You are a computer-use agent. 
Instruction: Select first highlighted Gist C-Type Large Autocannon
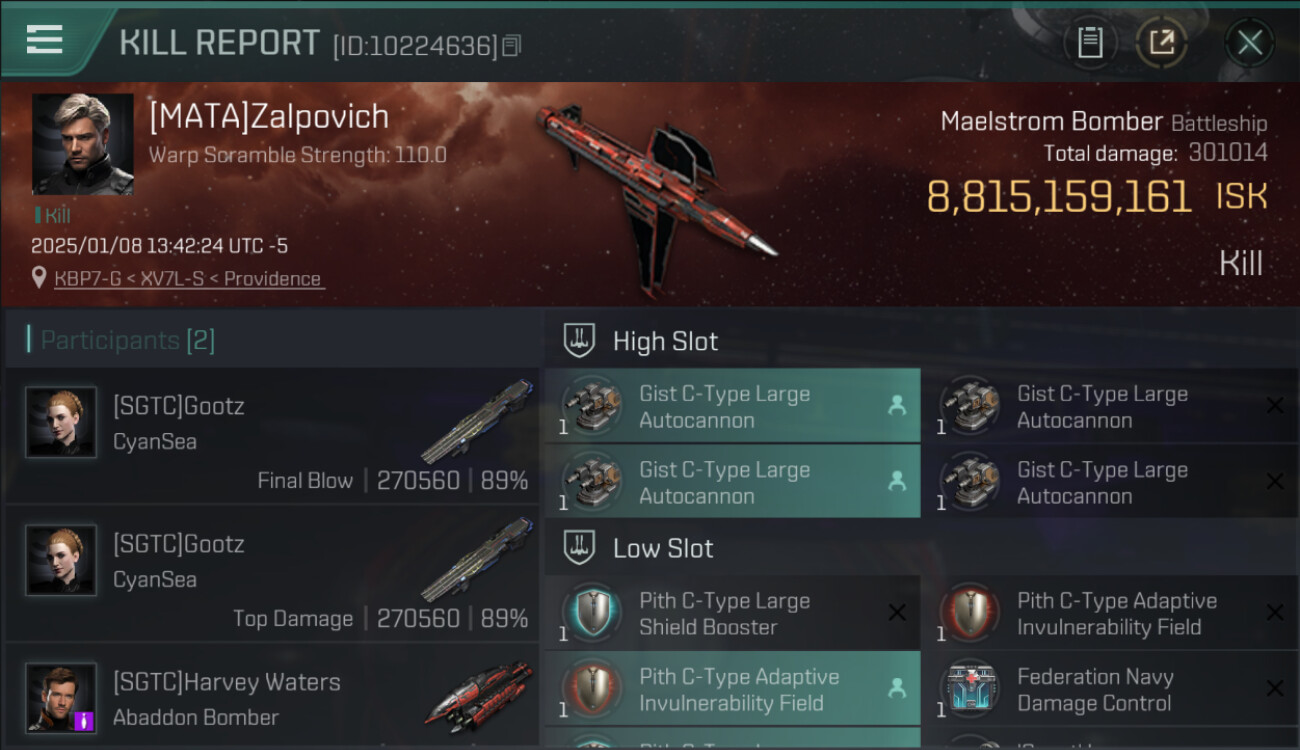732,406
